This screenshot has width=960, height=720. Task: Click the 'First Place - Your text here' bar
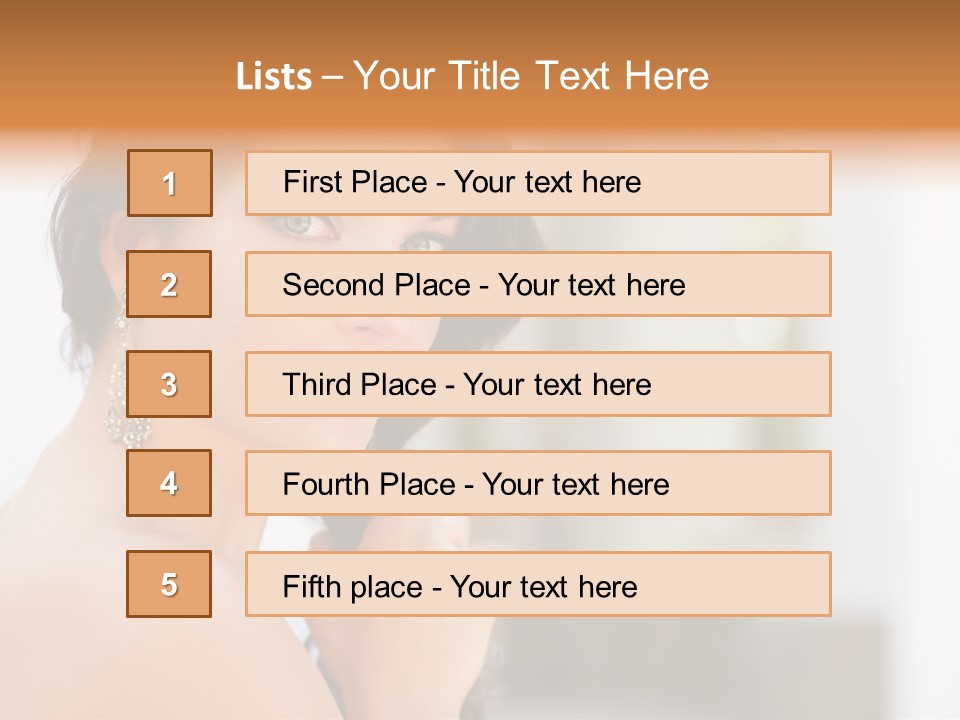(x=538, y=183)
